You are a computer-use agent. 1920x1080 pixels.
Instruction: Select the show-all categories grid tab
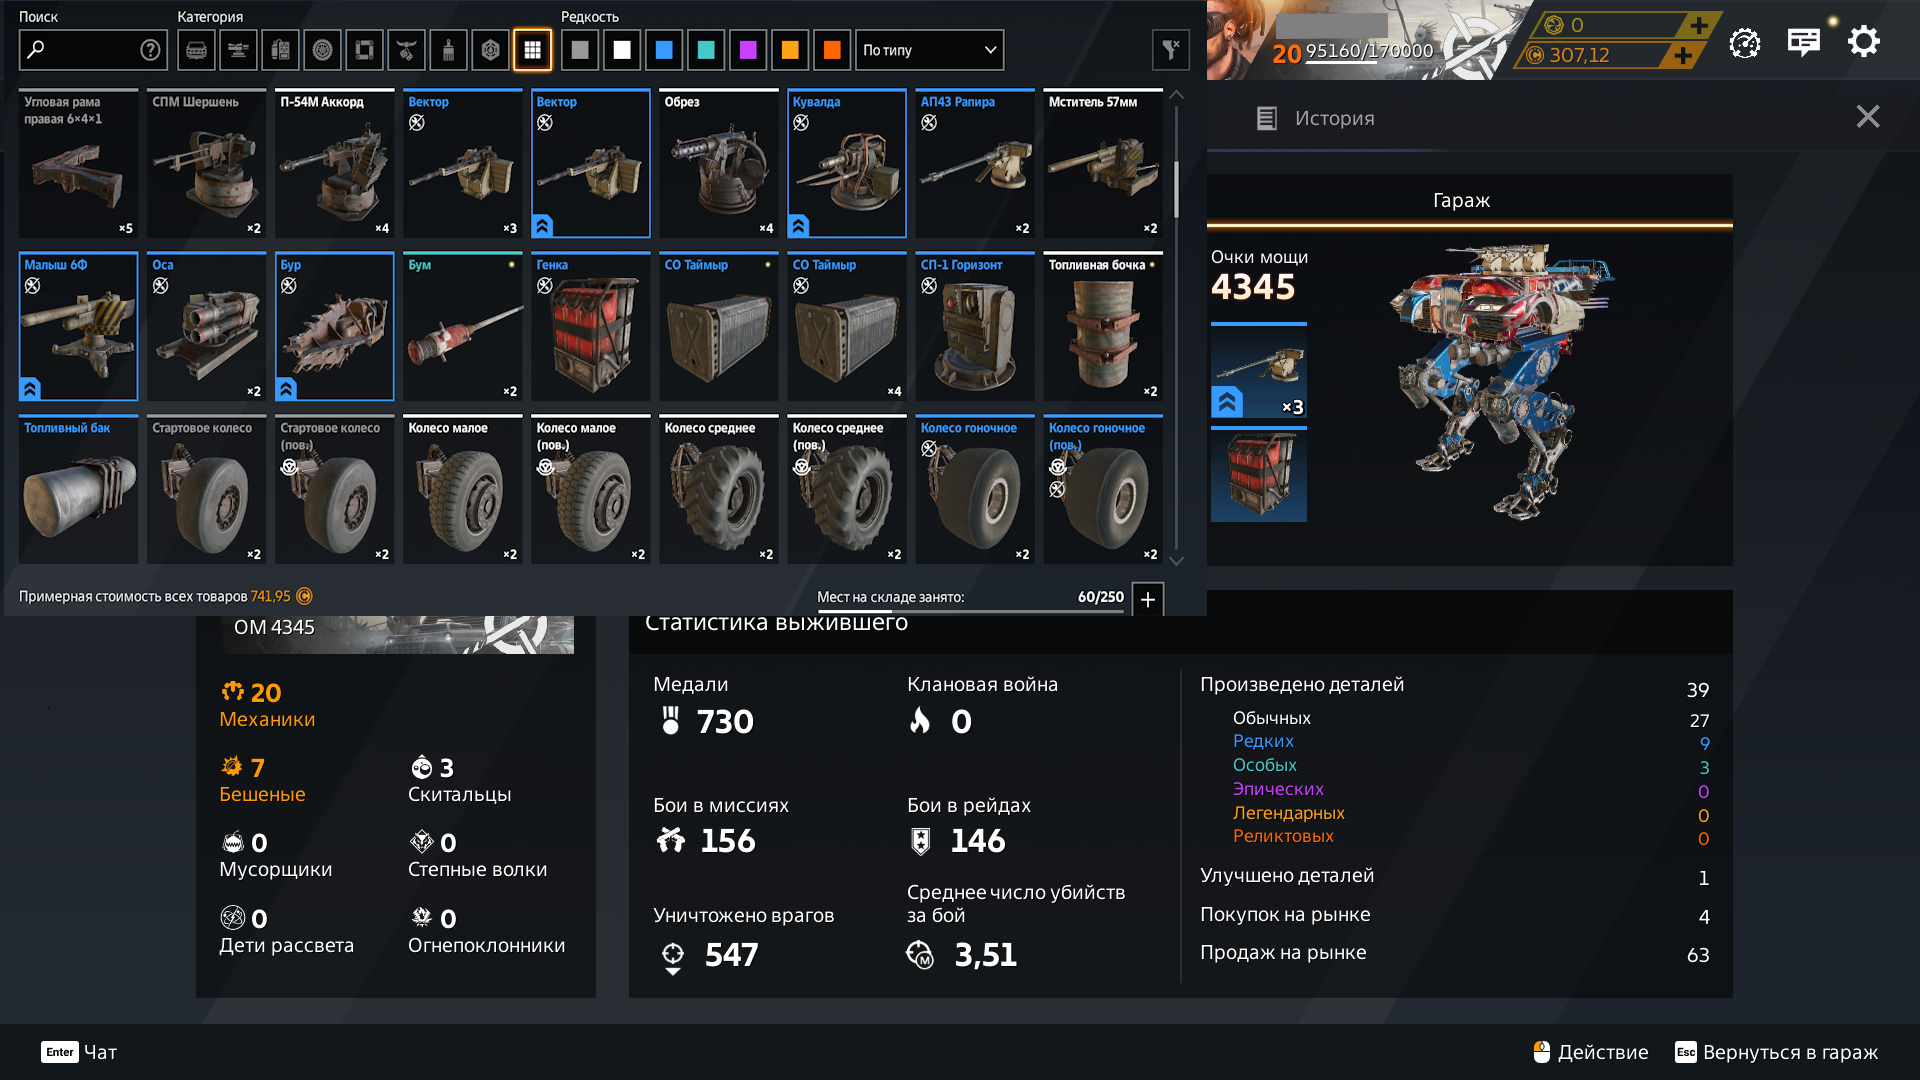click(x=532, y=50)
